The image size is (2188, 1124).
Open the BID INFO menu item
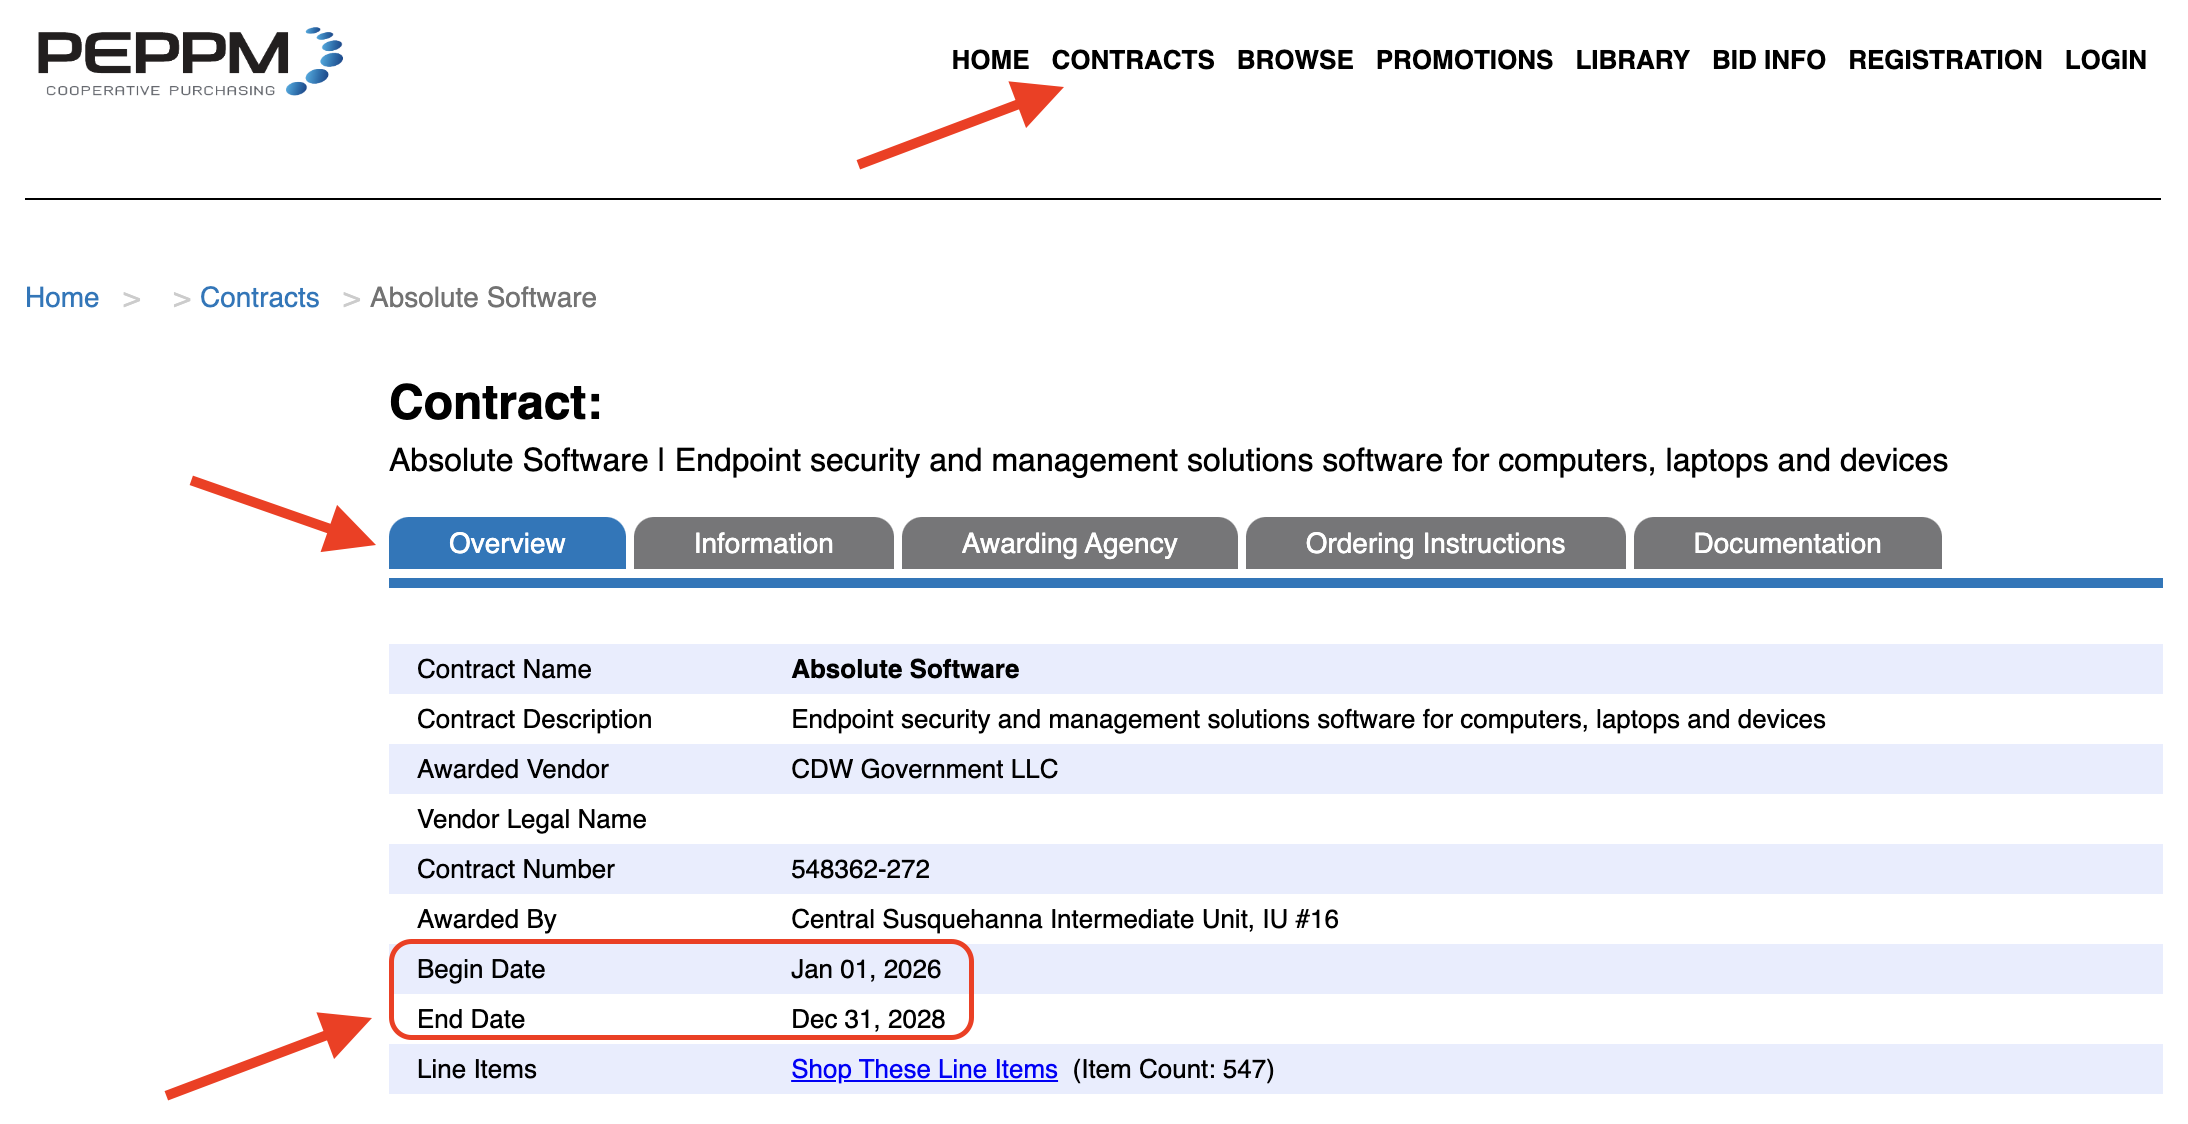coord(1768,60)
